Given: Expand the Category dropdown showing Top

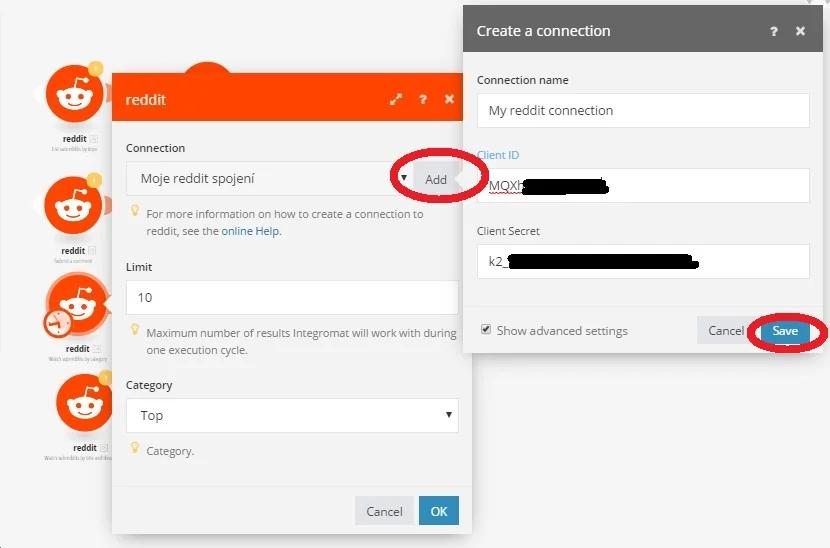Looking at the screenshot, I should click(292, 415).
